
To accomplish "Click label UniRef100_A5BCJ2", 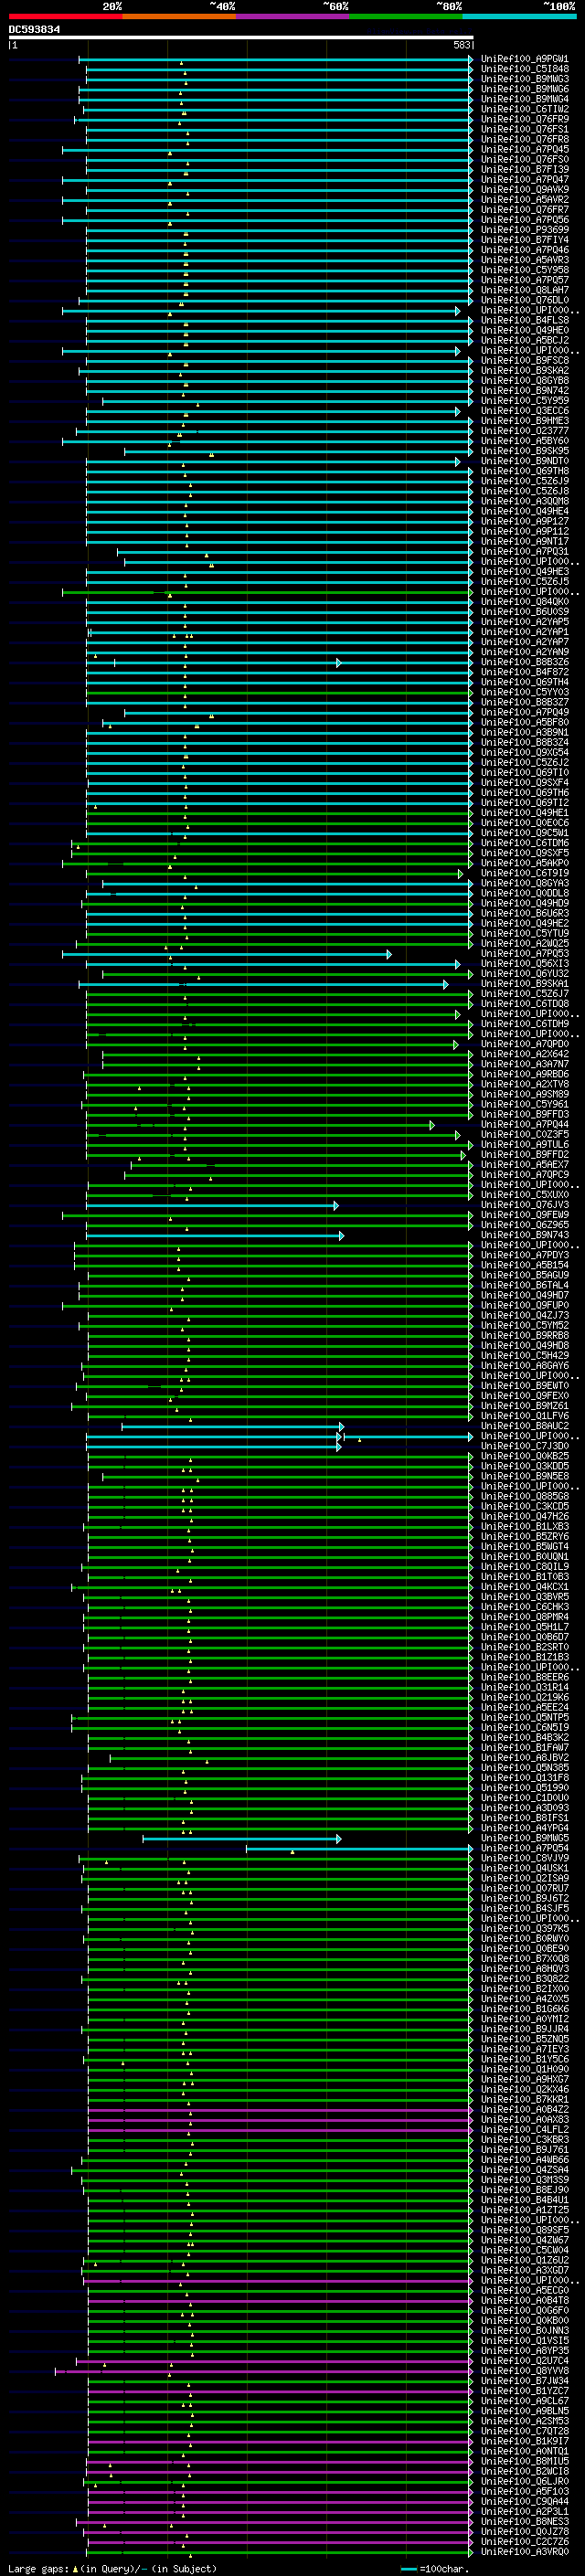I will click(x=524, y=341).
